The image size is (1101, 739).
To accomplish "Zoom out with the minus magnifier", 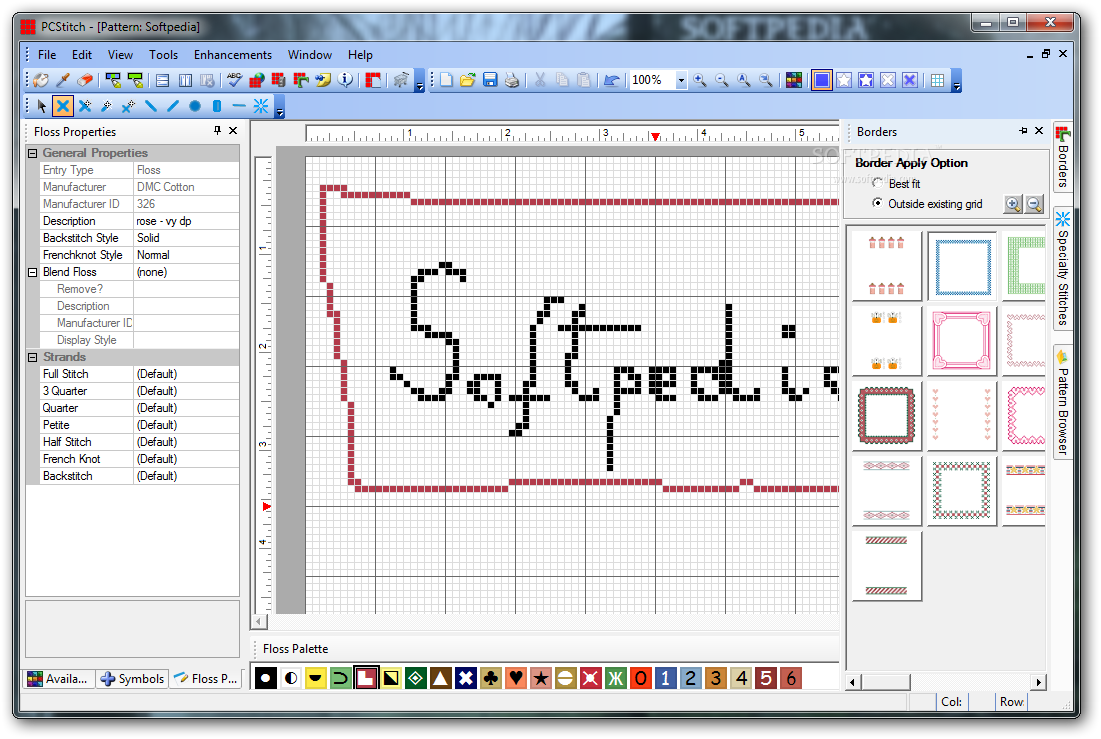I will pos(722,80).
